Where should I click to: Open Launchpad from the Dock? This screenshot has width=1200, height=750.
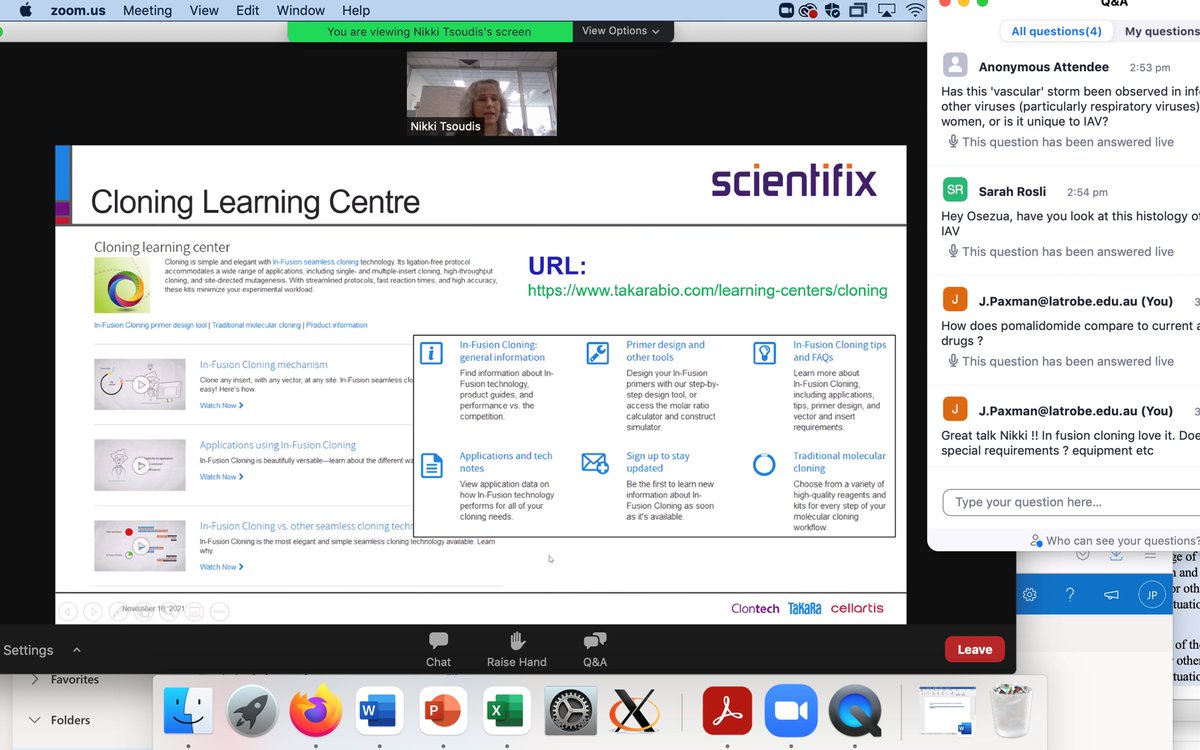pyautogui.click(x=252, y=712)
